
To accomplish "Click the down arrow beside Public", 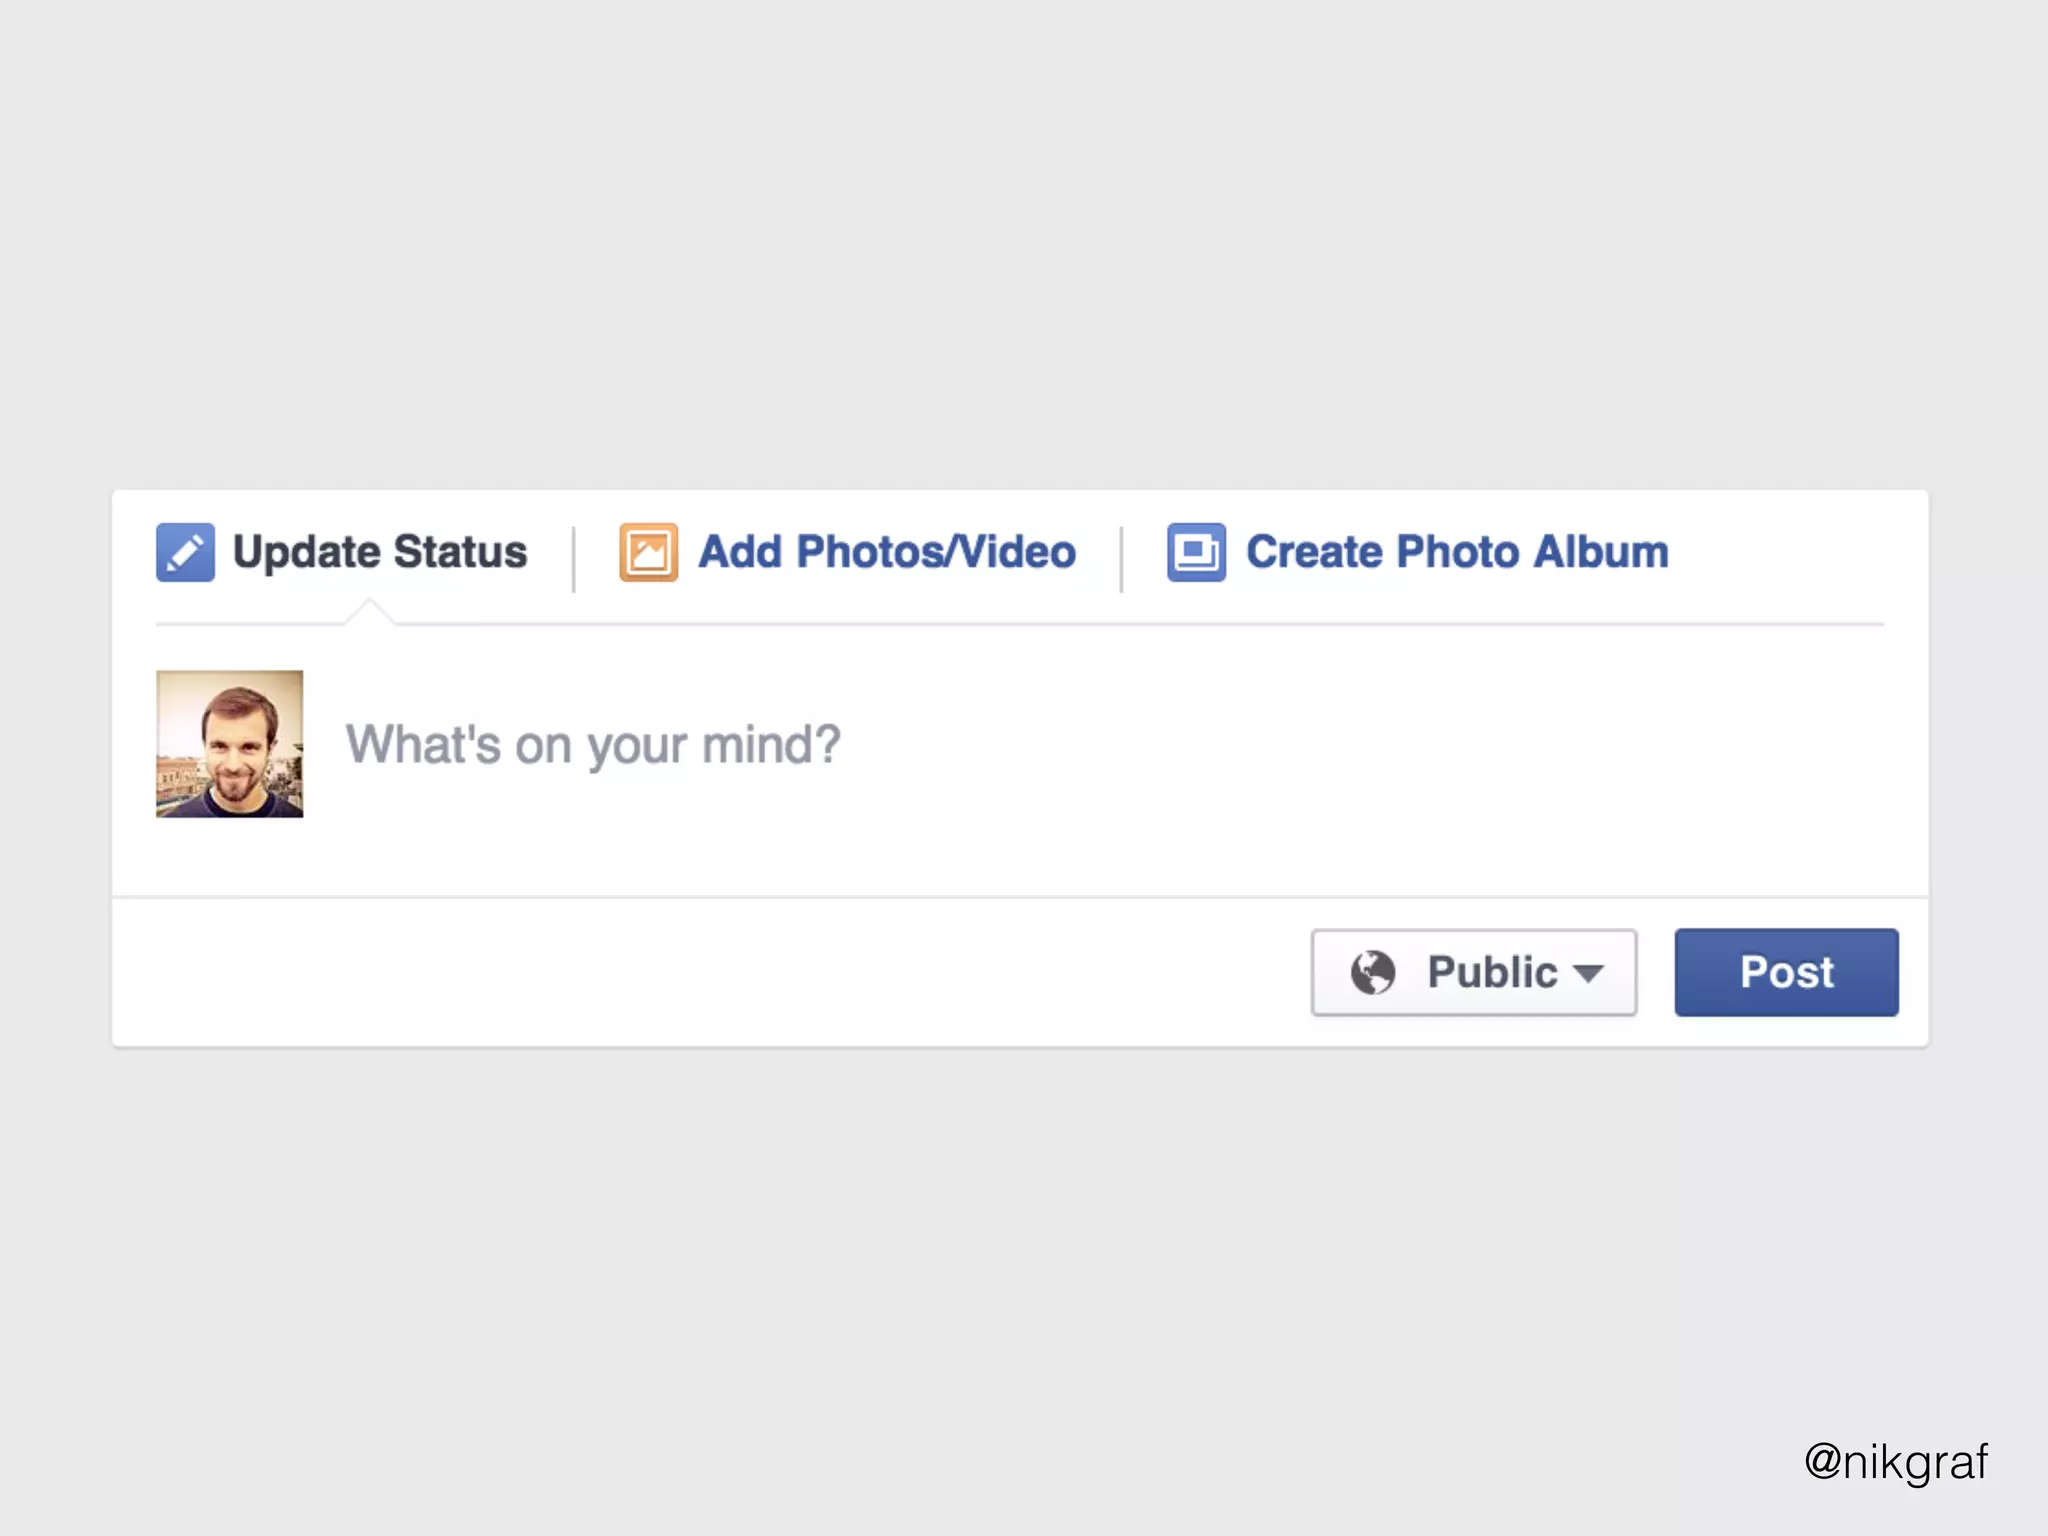I will pyautogui.click(x=1588, y=973).
